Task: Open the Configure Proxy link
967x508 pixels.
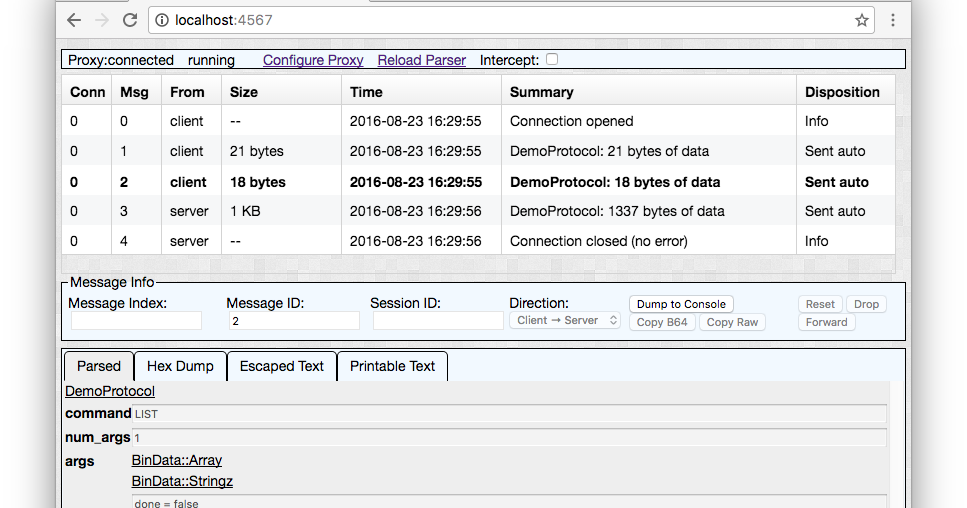Action: coord(313,60)
